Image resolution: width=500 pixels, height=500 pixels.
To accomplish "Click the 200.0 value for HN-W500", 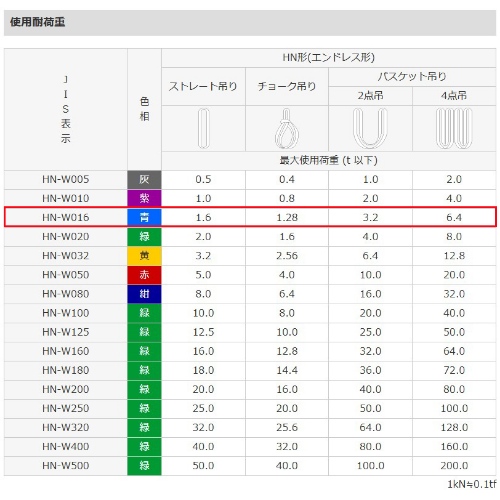I will pyautogui.click(x=454, y=465).
